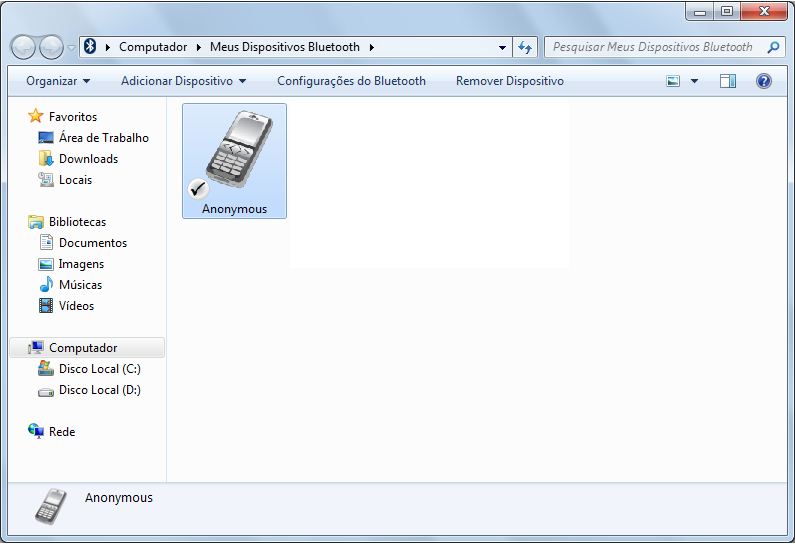Open address bar history dropdown

click(502, 48)
